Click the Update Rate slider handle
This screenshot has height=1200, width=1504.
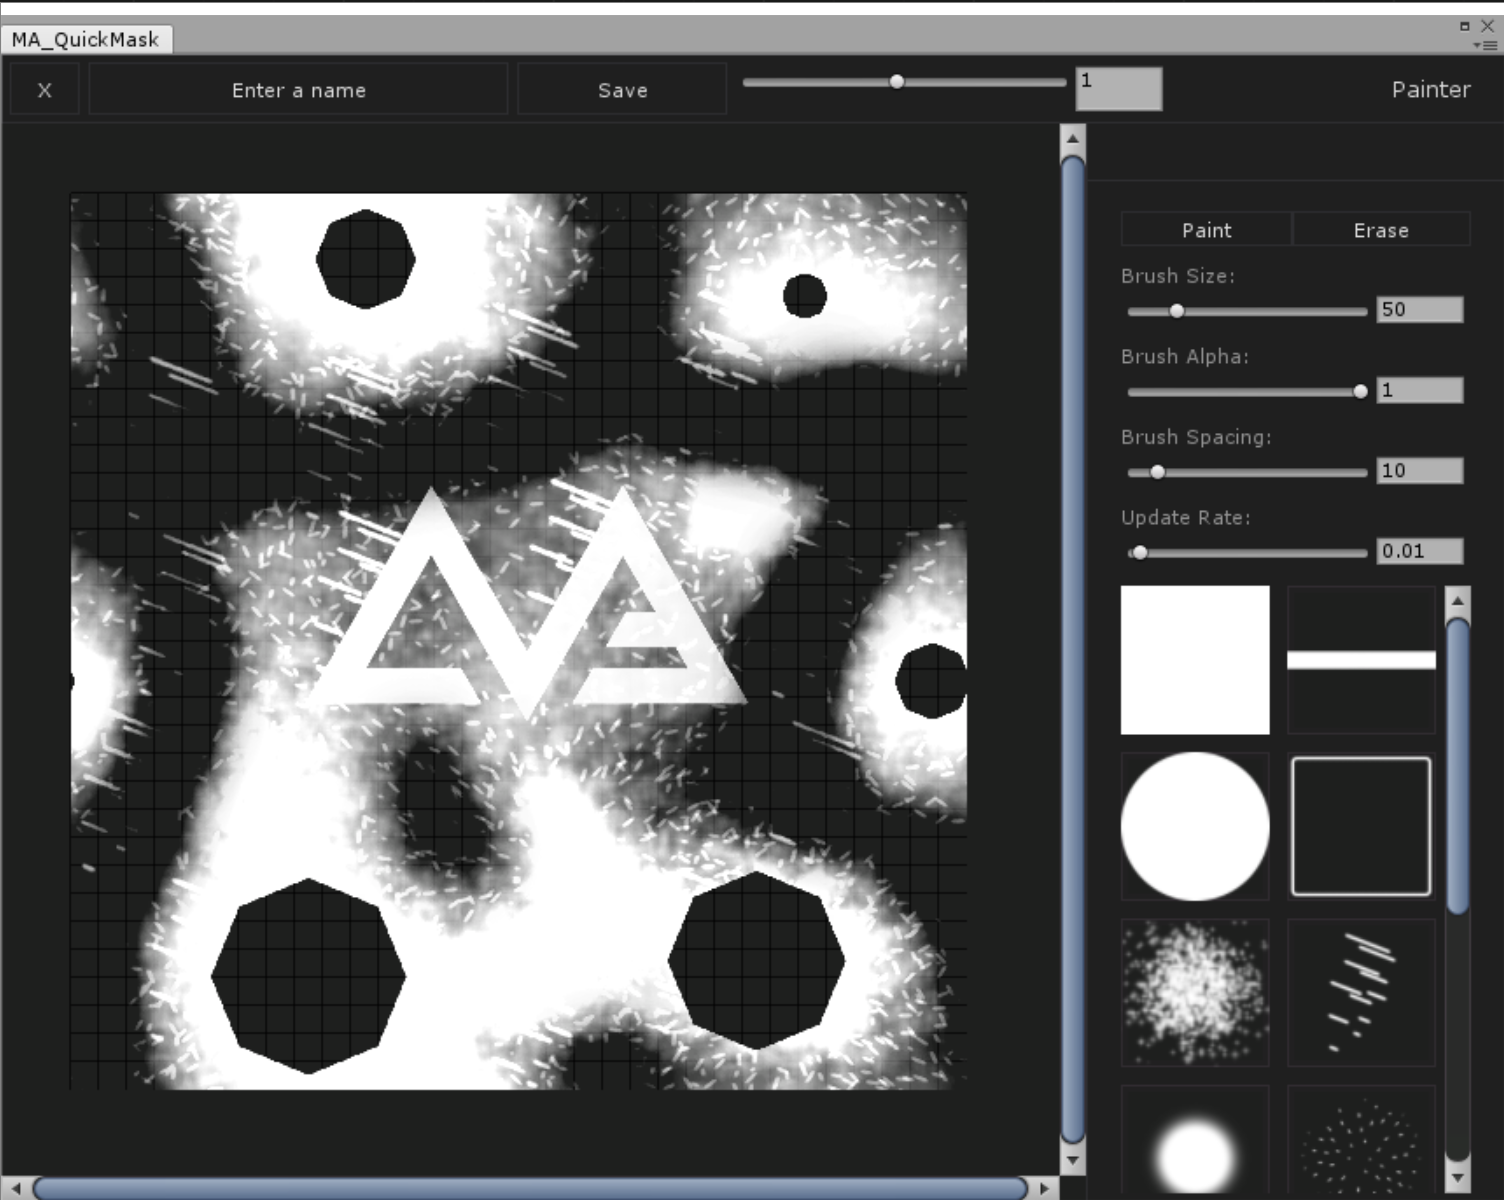[x=1140, y=553]
